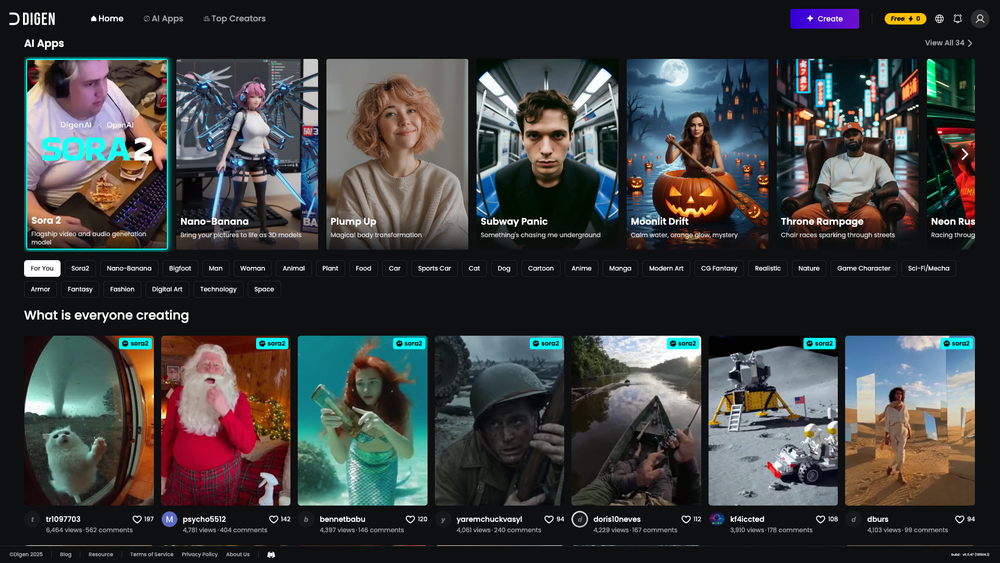Open the user profile avatar icon
Viewport: 1000px width, 563px height.
coord(980,18)
